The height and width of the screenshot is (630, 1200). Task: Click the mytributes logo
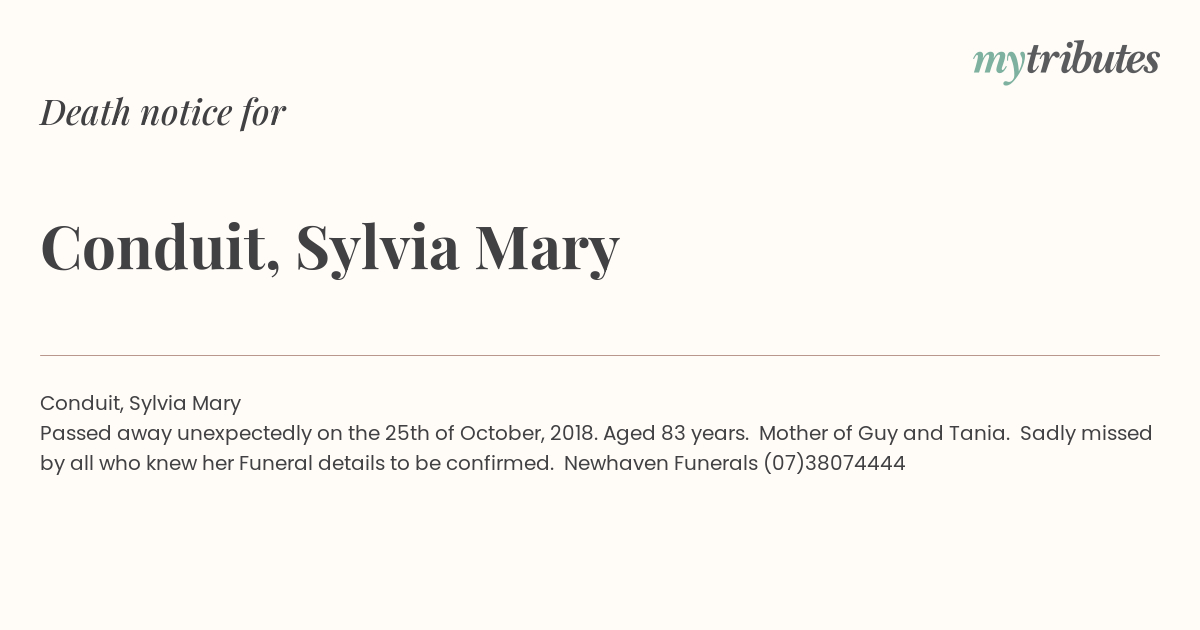pos(1066,60)
